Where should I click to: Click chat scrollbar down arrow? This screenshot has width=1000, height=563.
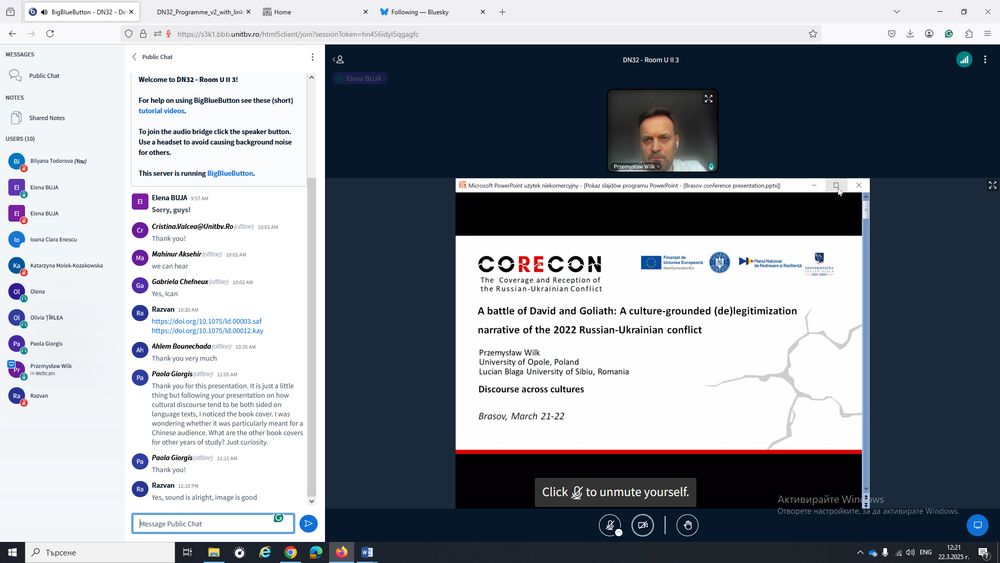pyautogui.click(x=311, y=501)
